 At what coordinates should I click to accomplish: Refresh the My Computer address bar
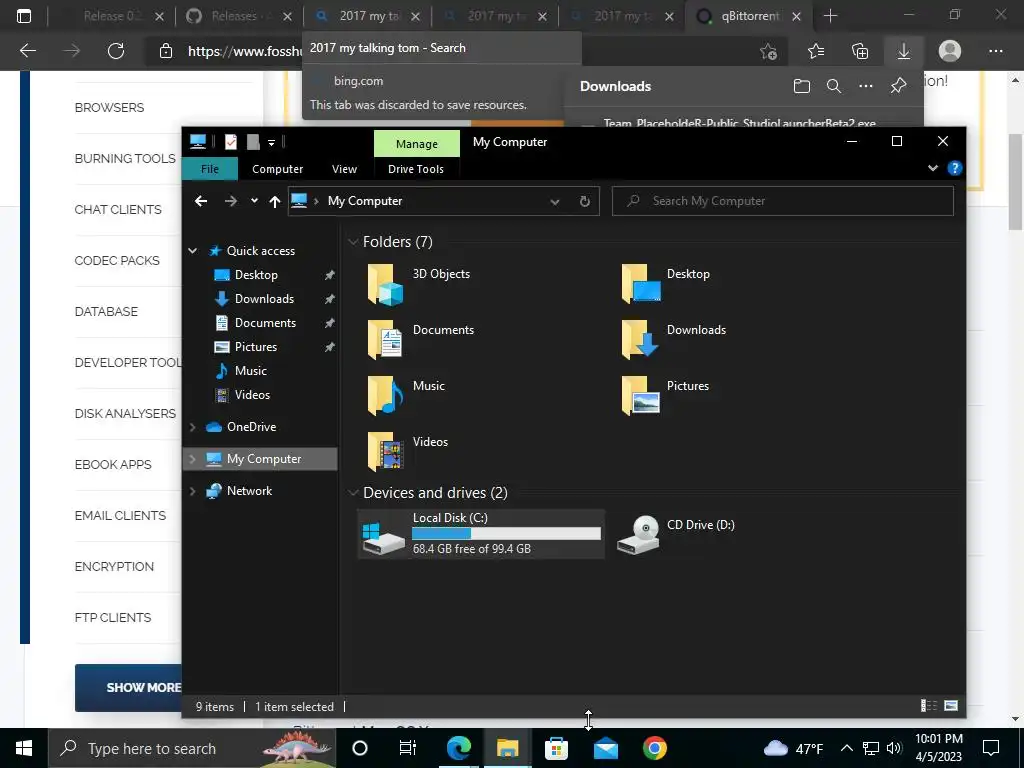point(585,201)
